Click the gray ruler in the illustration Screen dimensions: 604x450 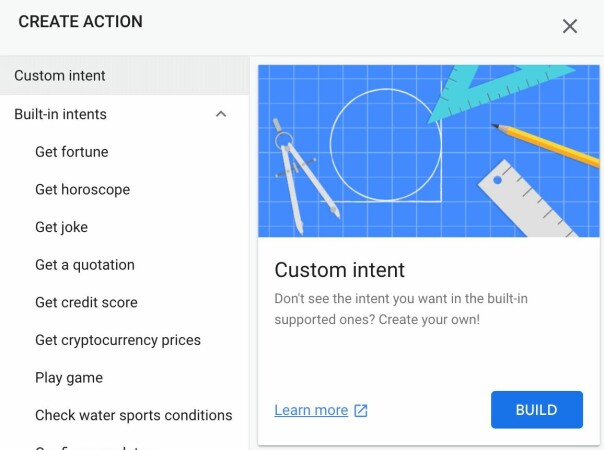pyautogui.click(x=527, y=198)
